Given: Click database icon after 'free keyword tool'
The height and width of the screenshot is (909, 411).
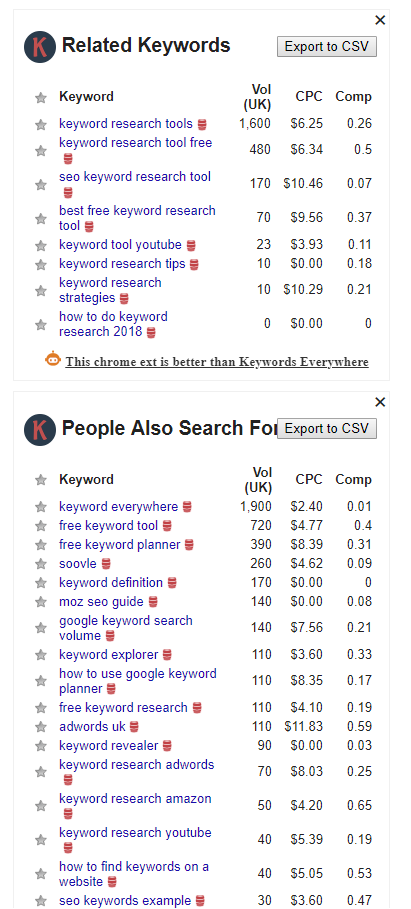Looking at the screenshot, I should (167, 526).
